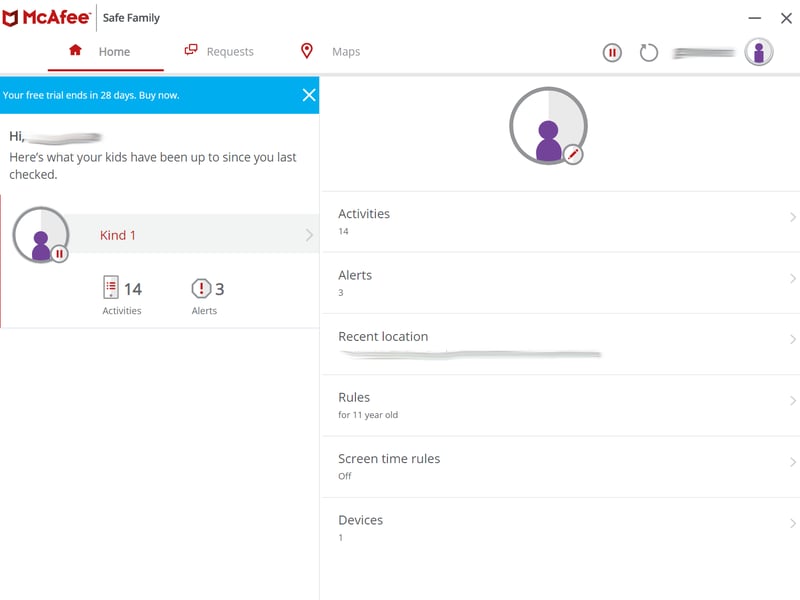Expand the Alerts row chevron
Image resolution: width=800 pixels, height=600 pixels.
pyautogui.click(x=792, y=278)
